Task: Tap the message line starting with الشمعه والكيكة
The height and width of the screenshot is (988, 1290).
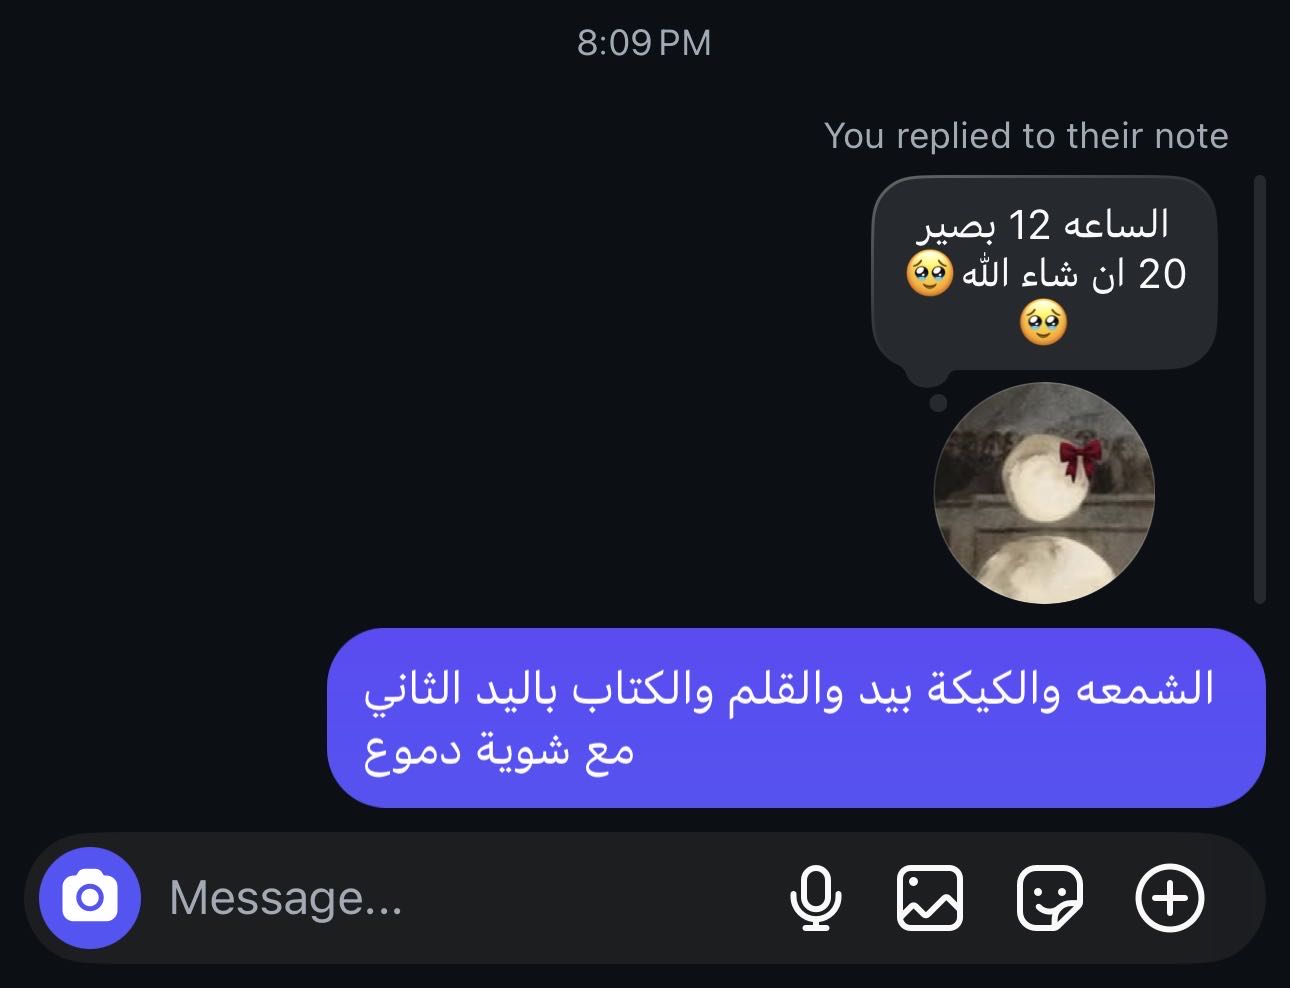Action: point(789,689)
